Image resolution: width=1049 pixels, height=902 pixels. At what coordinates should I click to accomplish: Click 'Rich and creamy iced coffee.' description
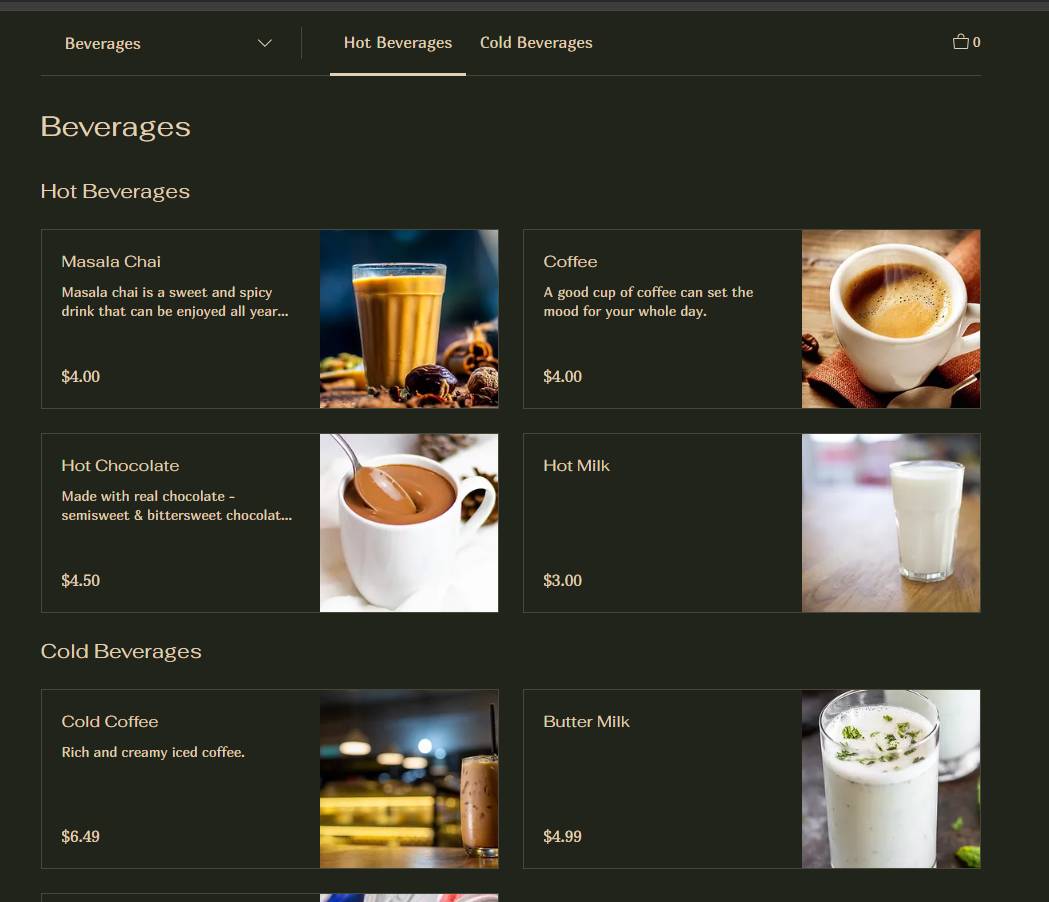pos(153,752)
